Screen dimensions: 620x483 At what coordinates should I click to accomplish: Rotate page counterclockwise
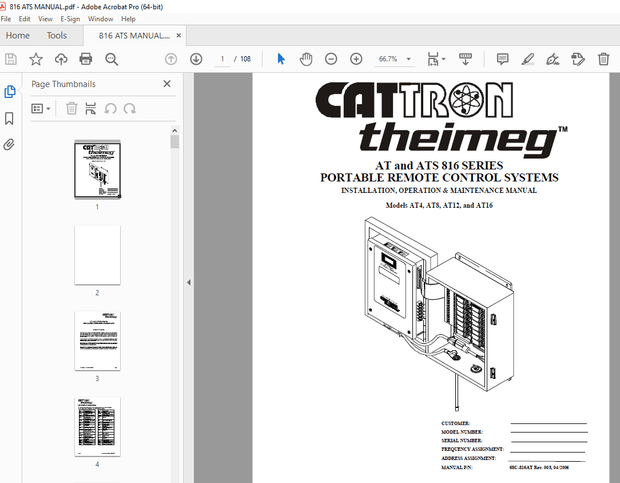coord(110,108)
